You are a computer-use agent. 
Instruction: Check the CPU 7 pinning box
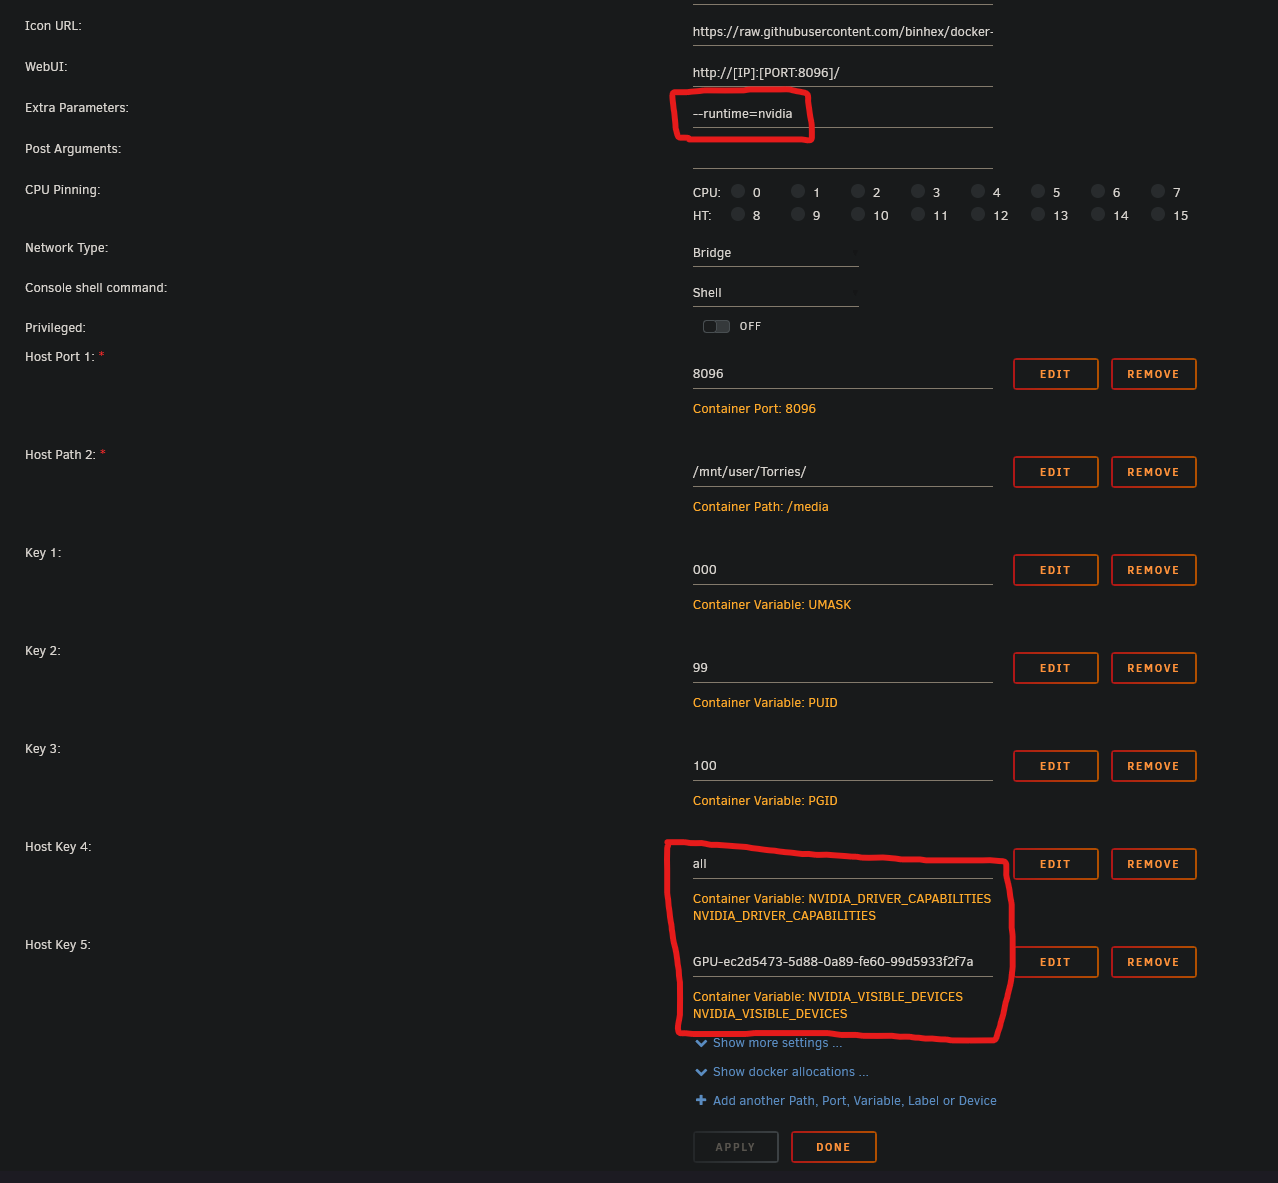pos(1158,191)
